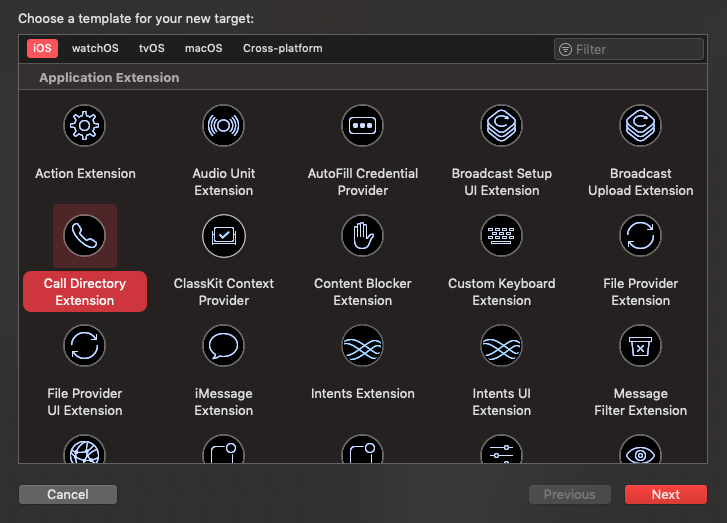Click the Call Directory Extension phone icon

[85, 236]
